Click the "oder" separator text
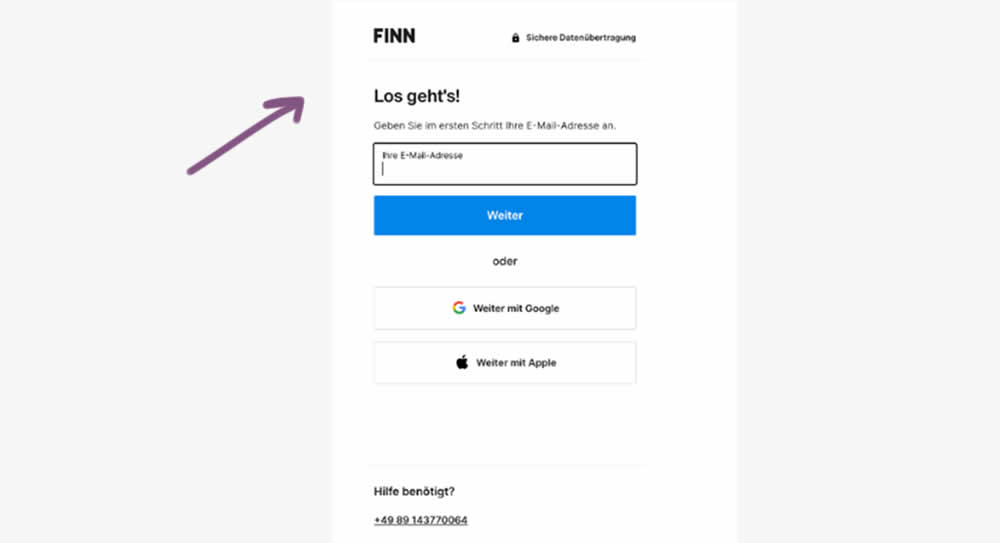 click(x=504, y=261)
